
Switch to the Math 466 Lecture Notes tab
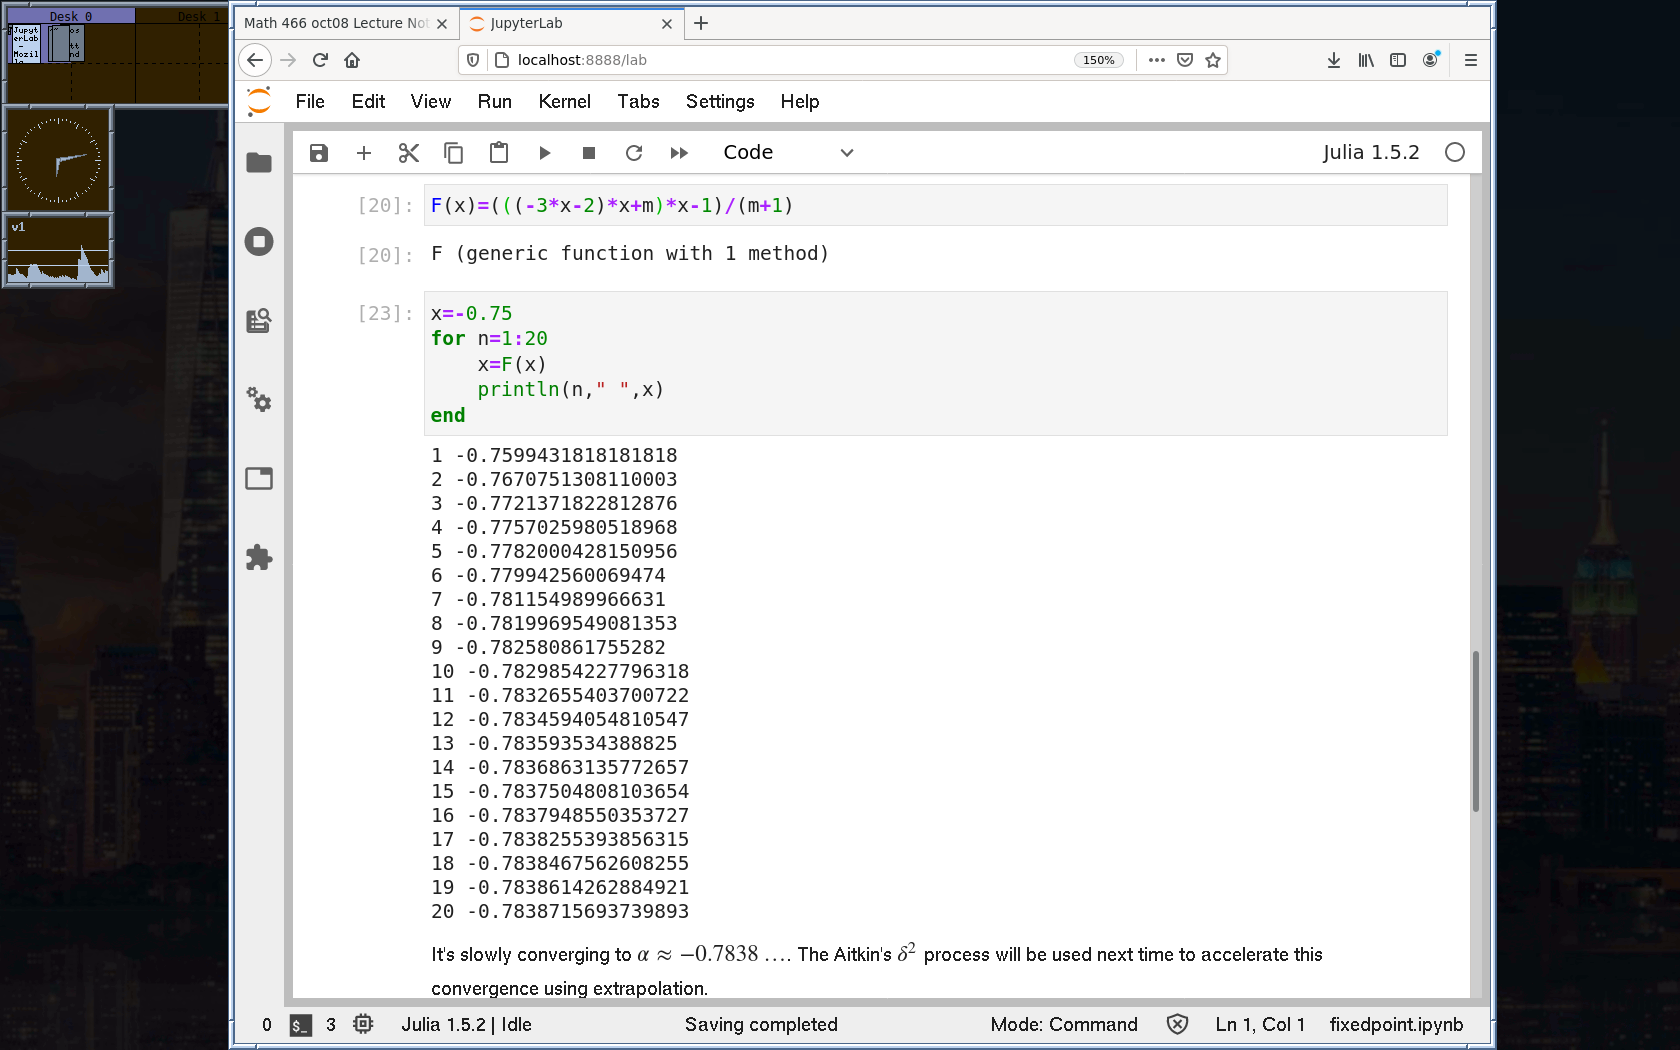tap(336, 23)
